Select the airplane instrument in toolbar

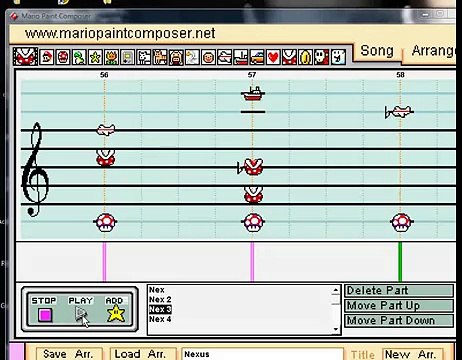[225, 57]
